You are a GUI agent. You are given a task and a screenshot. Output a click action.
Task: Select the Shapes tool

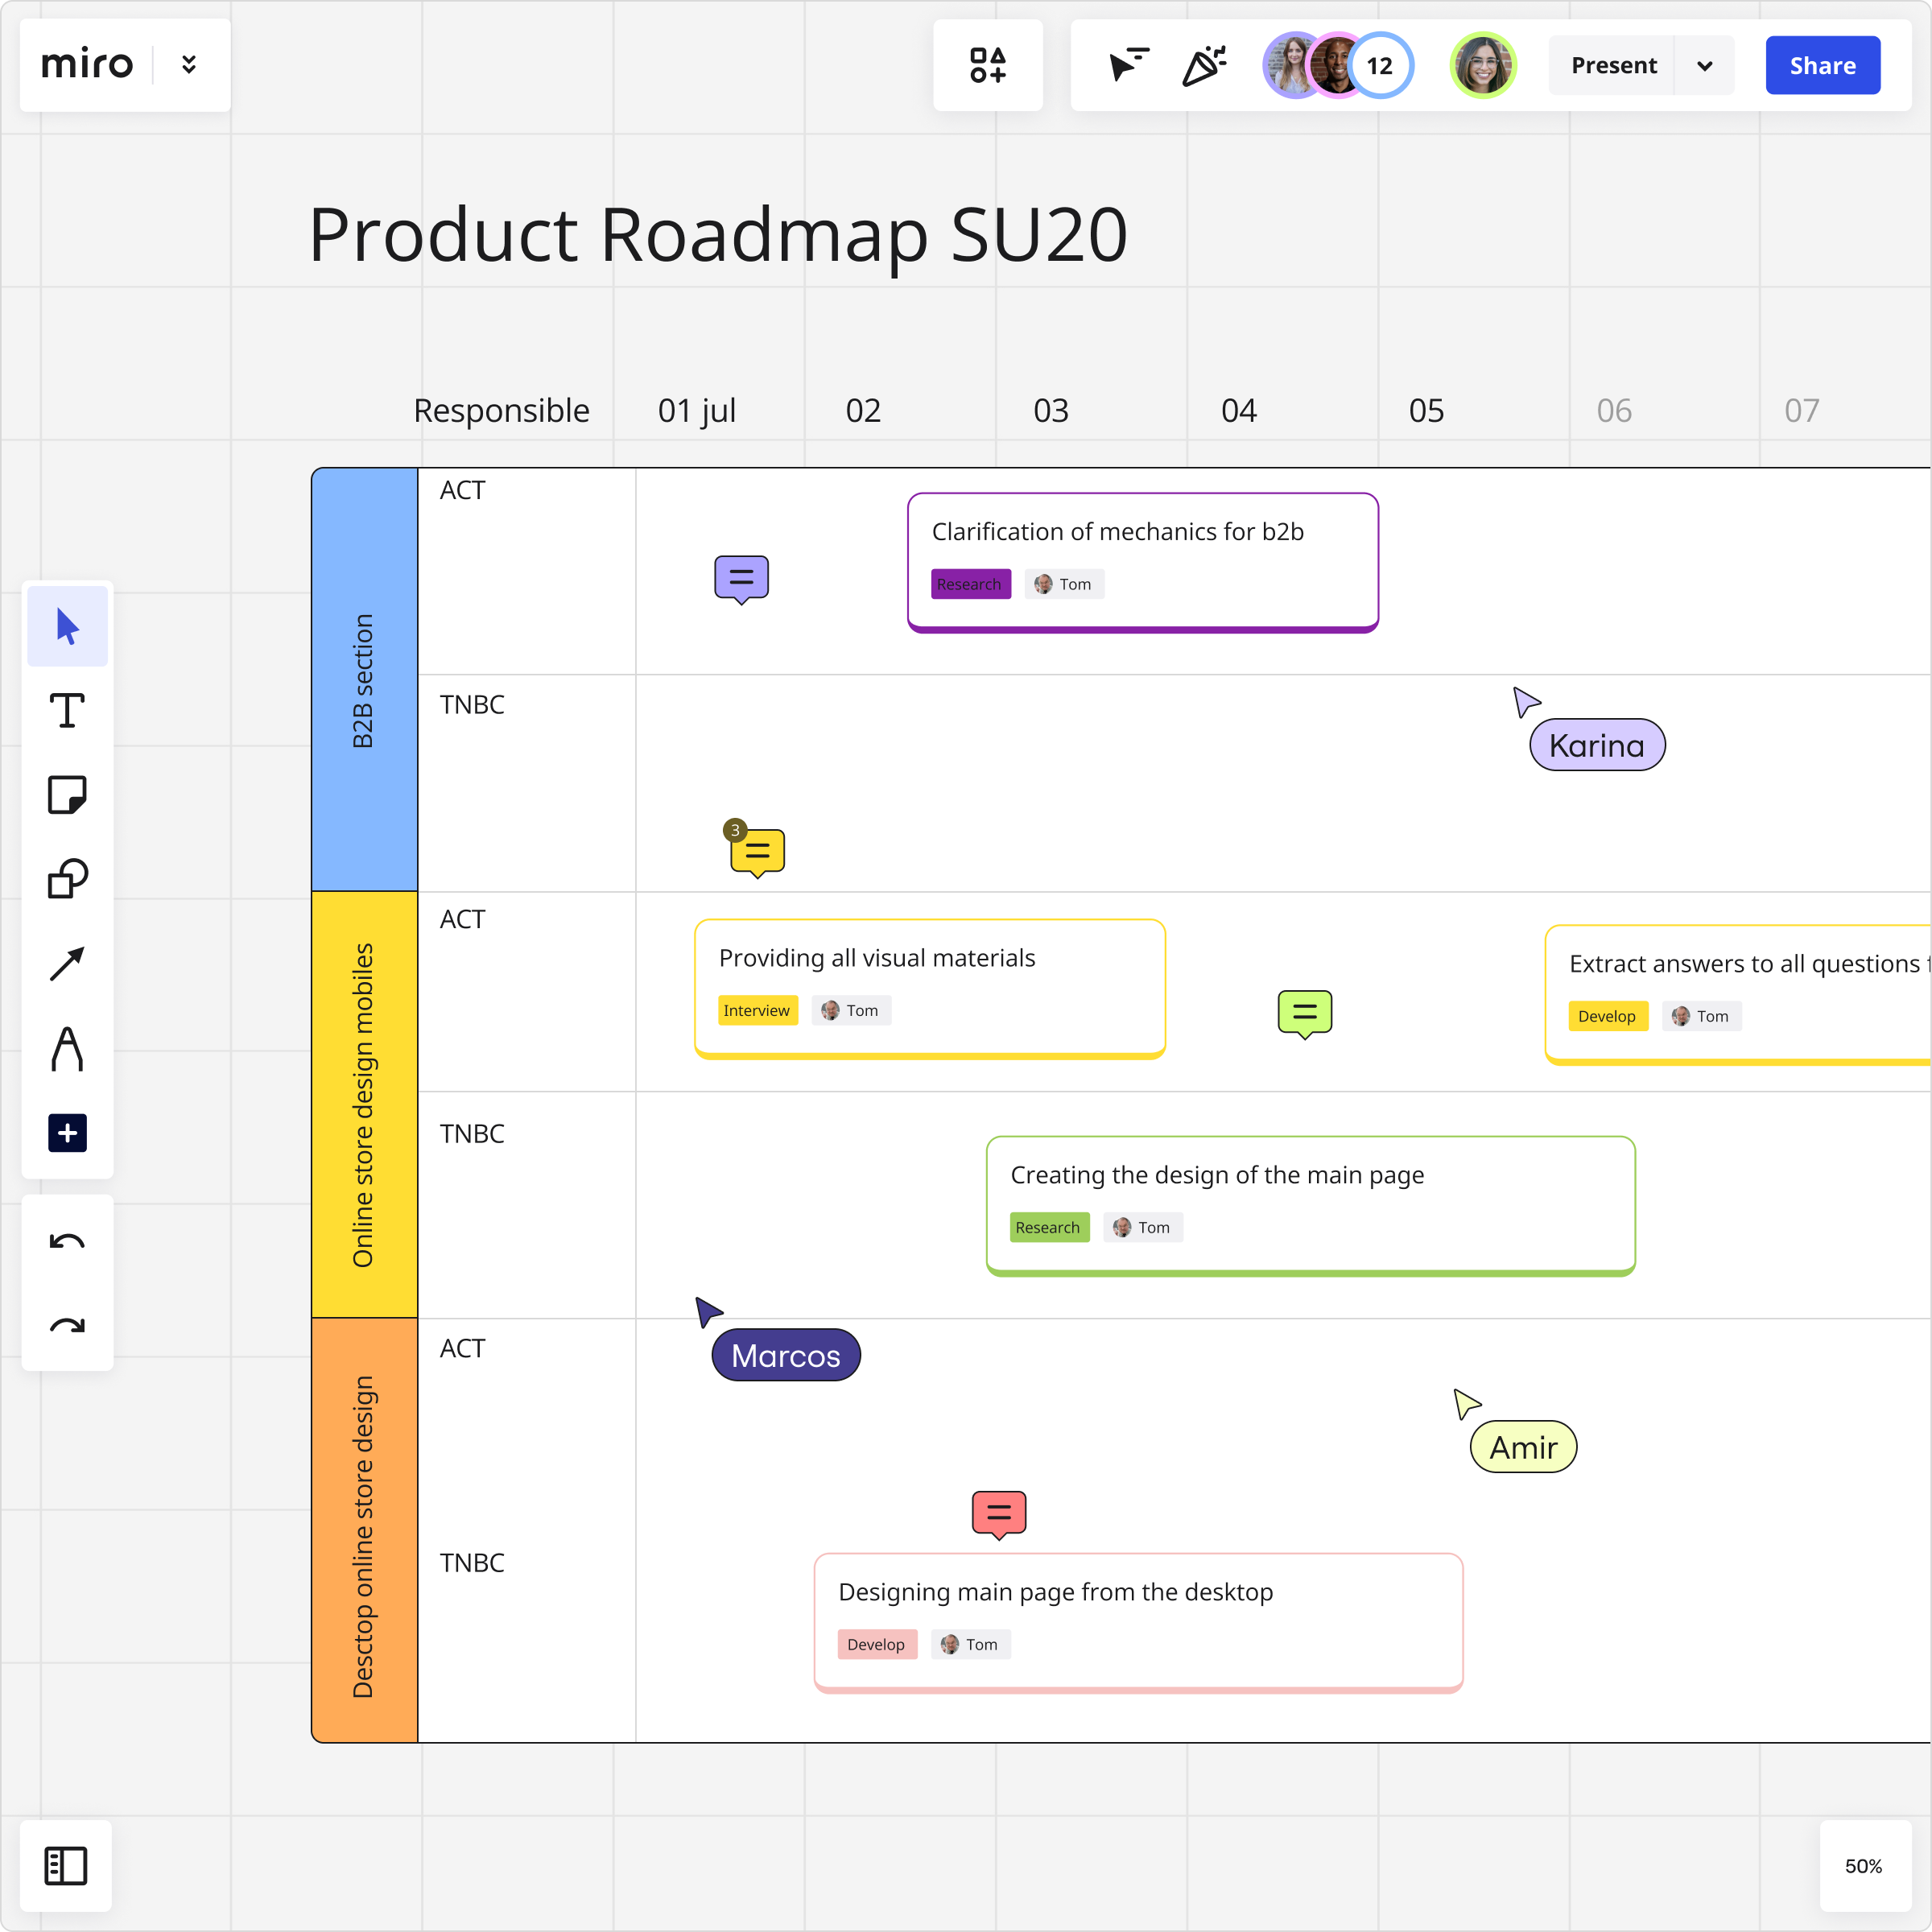click(67, 879)
